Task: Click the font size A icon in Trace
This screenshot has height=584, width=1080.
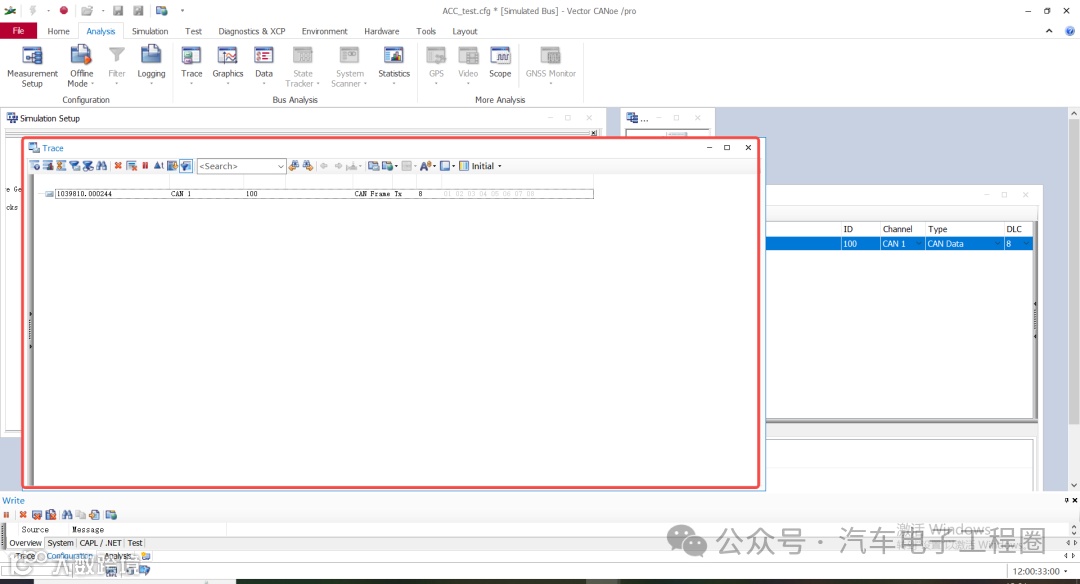Action: point(425,166)
